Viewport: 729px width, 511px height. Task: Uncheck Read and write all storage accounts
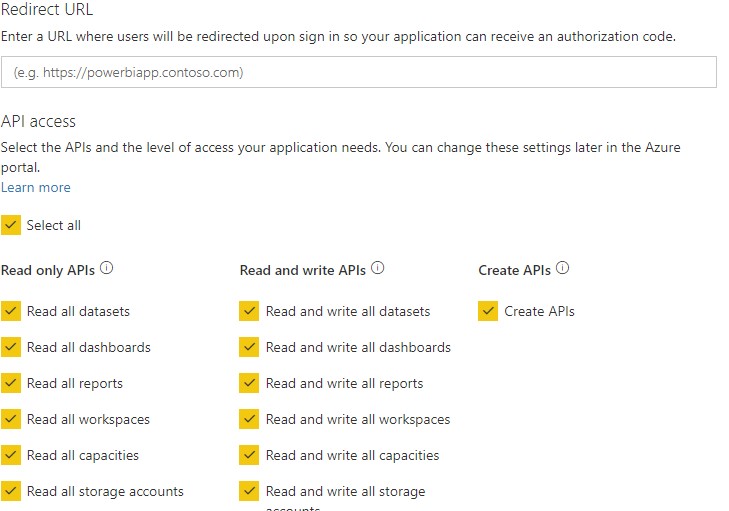pyautogui.click(x=250, y=491)
